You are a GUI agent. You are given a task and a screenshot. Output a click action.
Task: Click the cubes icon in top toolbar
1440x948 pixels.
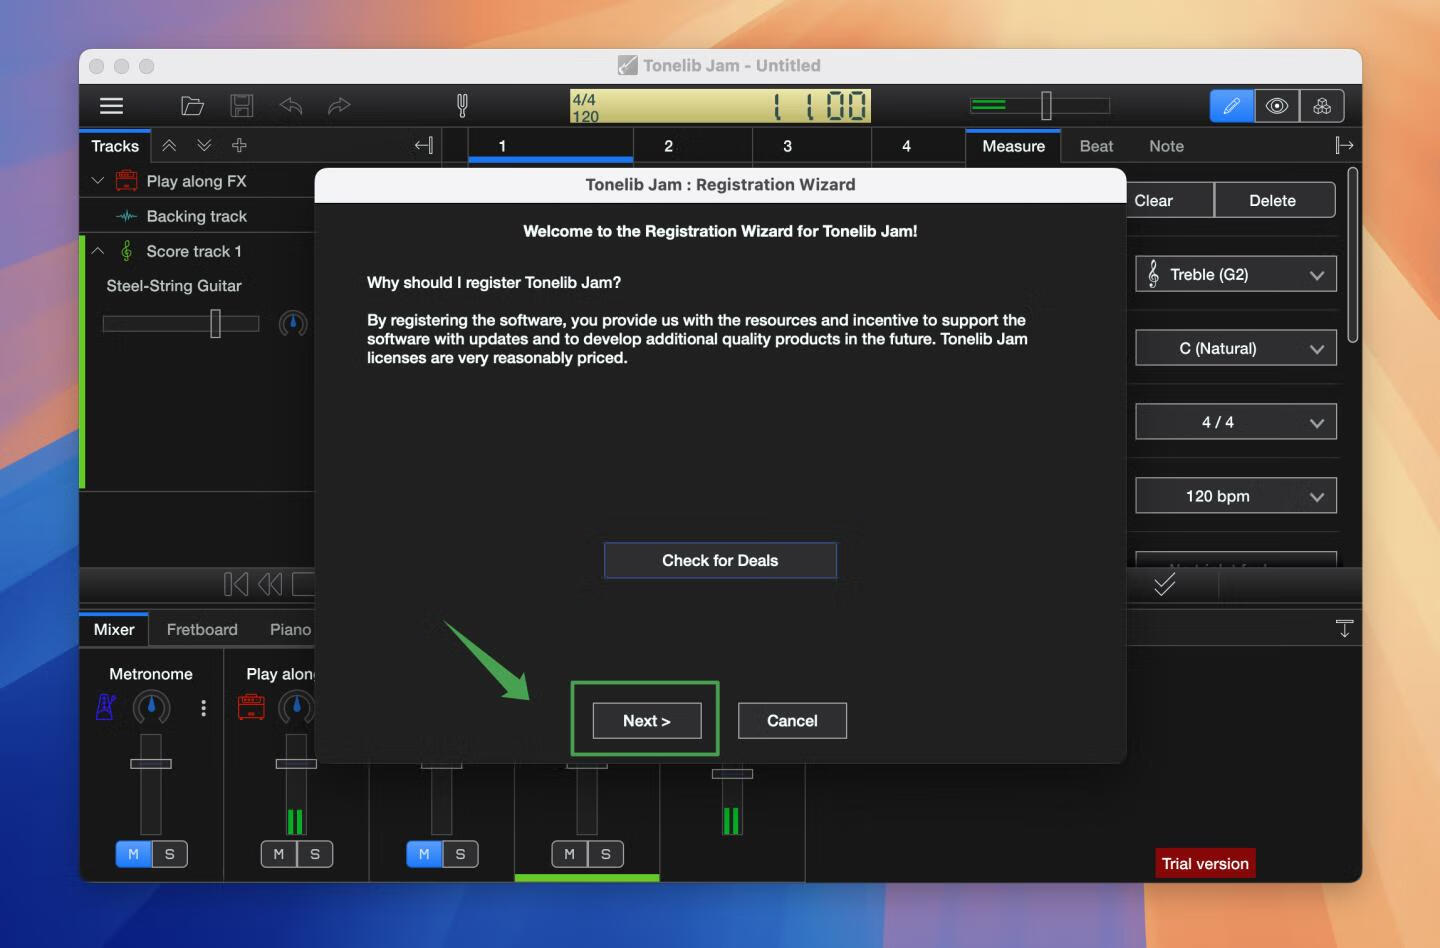[x=1322, y=106]
